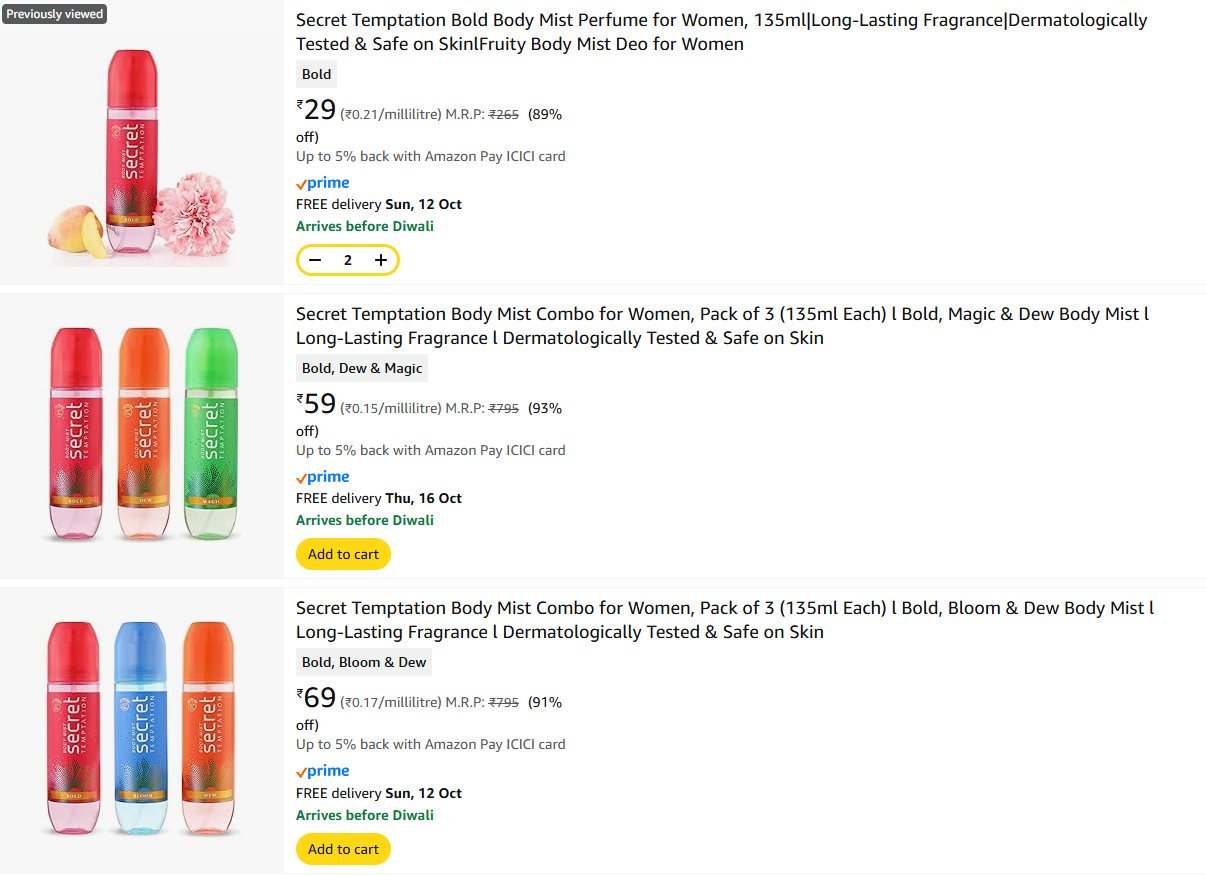Select the Bold, Bloom & Dew variant tag

click(364, 662)
